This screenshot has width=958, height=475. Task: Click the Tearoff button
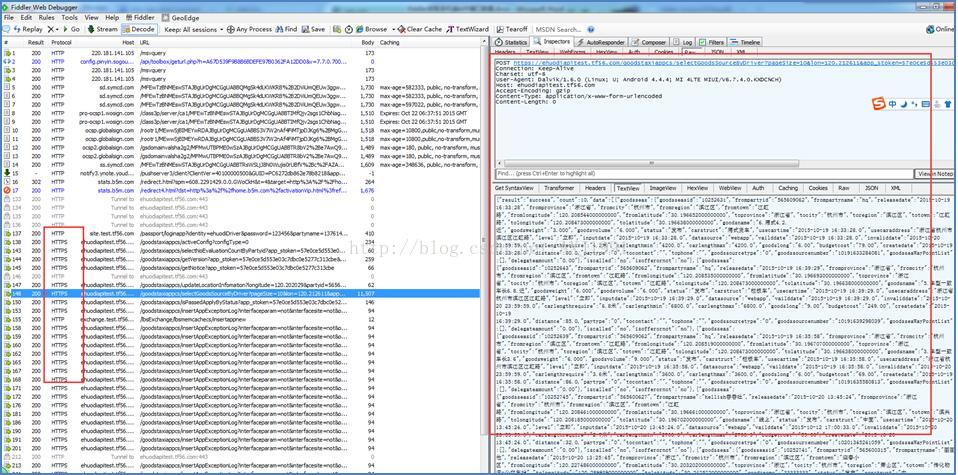tap(512, 29)
